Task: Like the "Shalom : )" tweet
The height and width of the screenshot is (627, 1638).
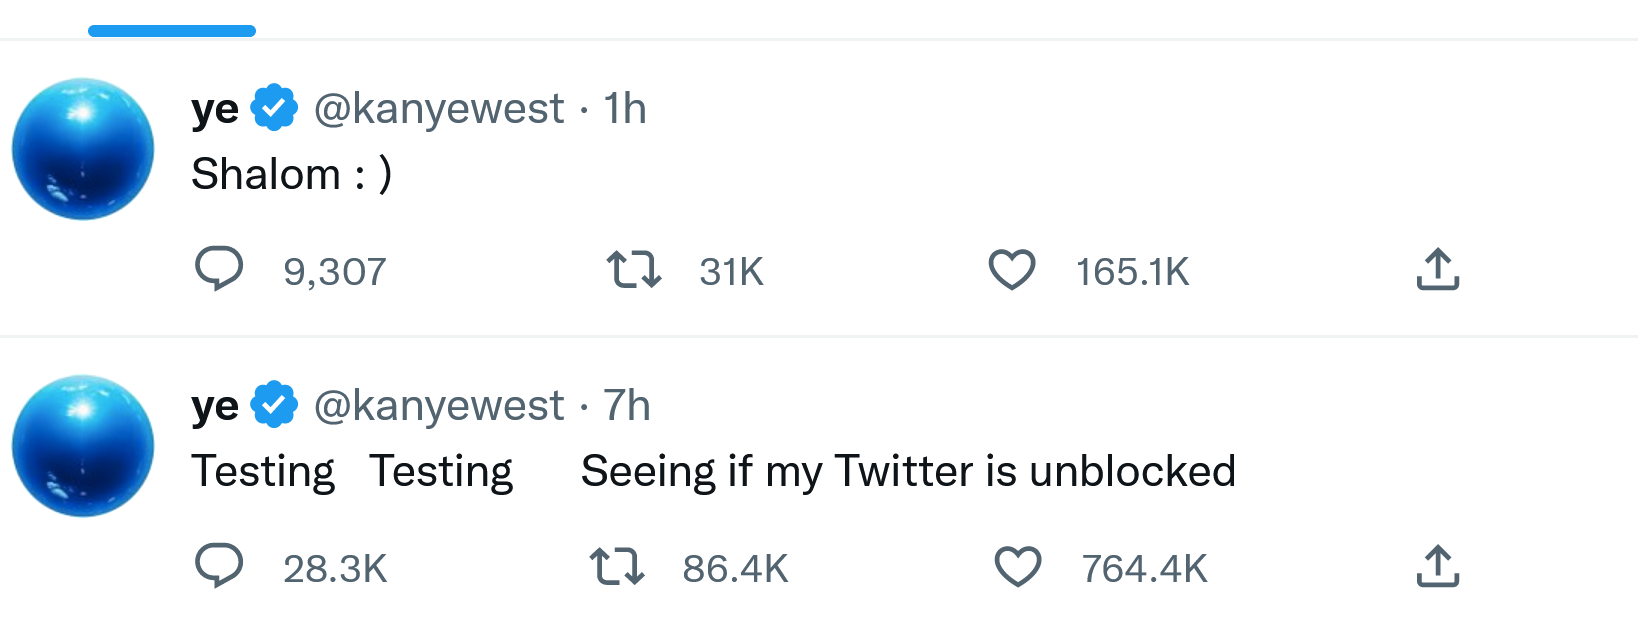Action: click(1012, 270)
